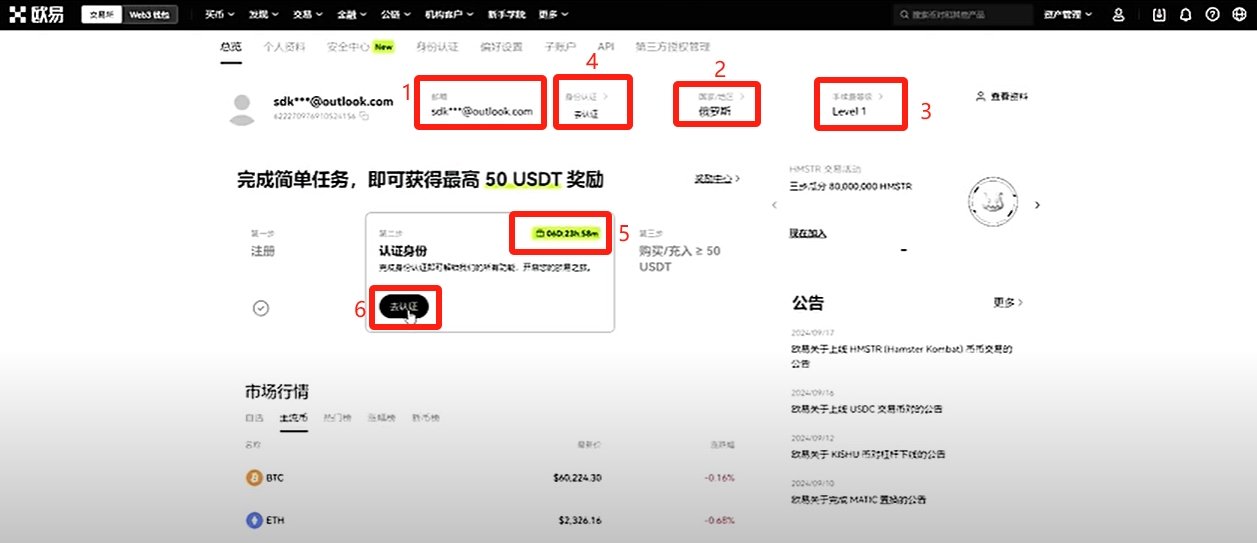Click the 去认证 black button
The image size is (1257, 543).
point(404,307)
